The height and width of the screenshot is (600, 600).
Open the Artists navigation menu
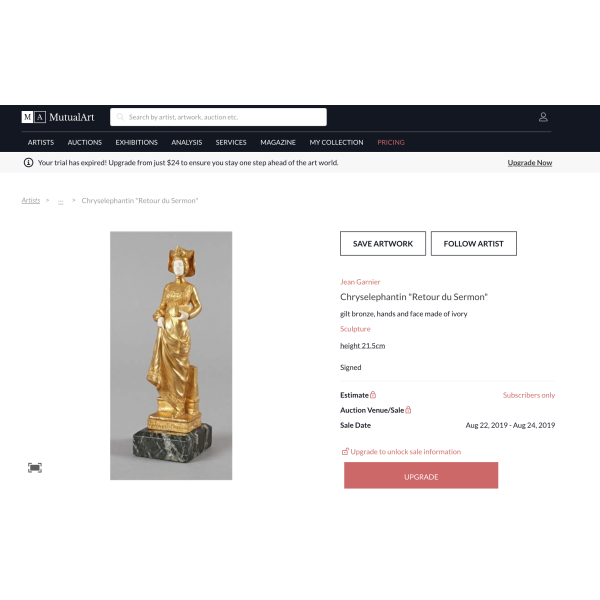click(x=41, y=142)
